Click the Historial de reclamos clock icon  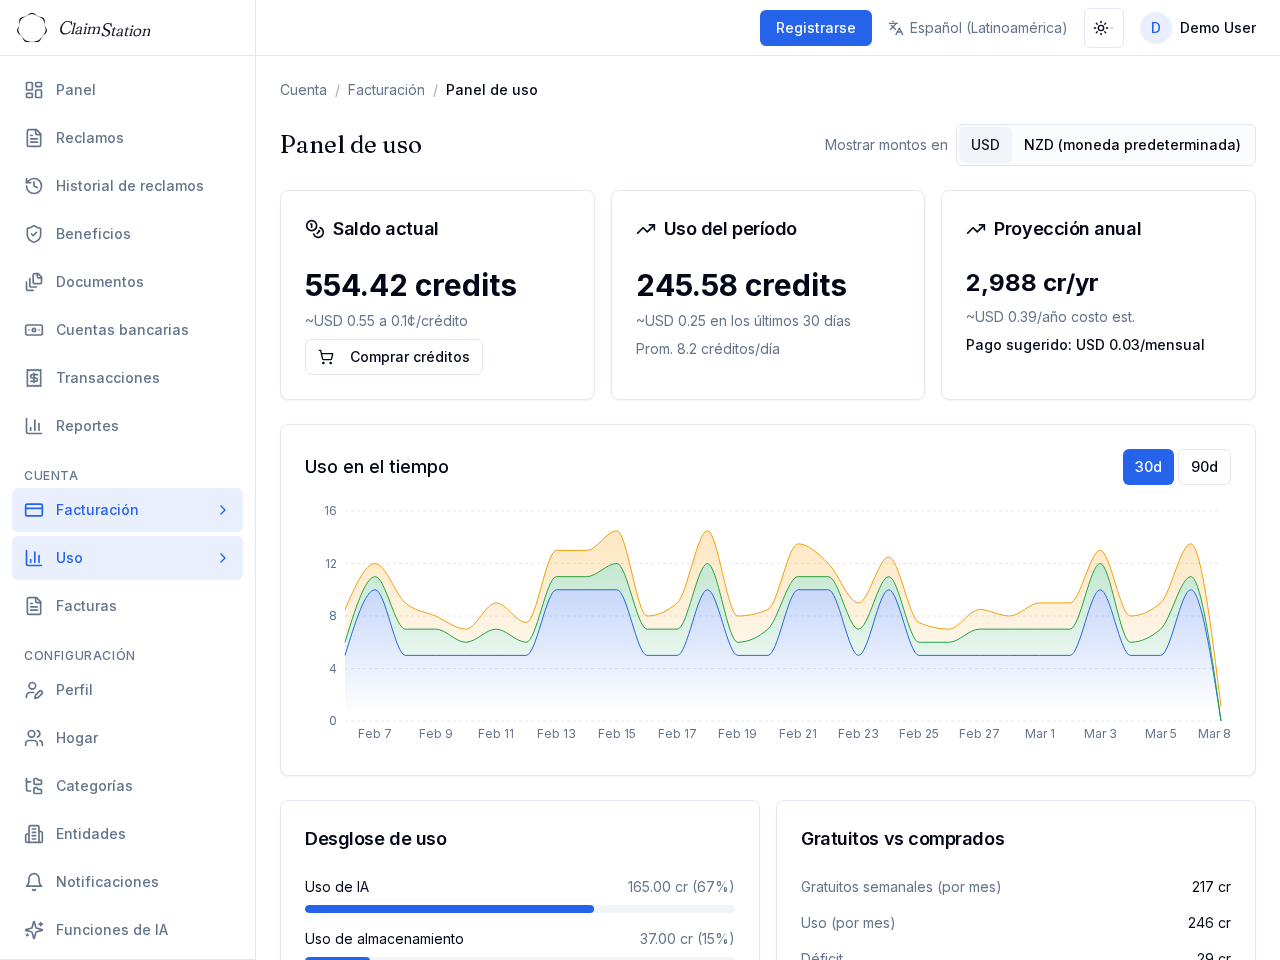pos(34,186)
